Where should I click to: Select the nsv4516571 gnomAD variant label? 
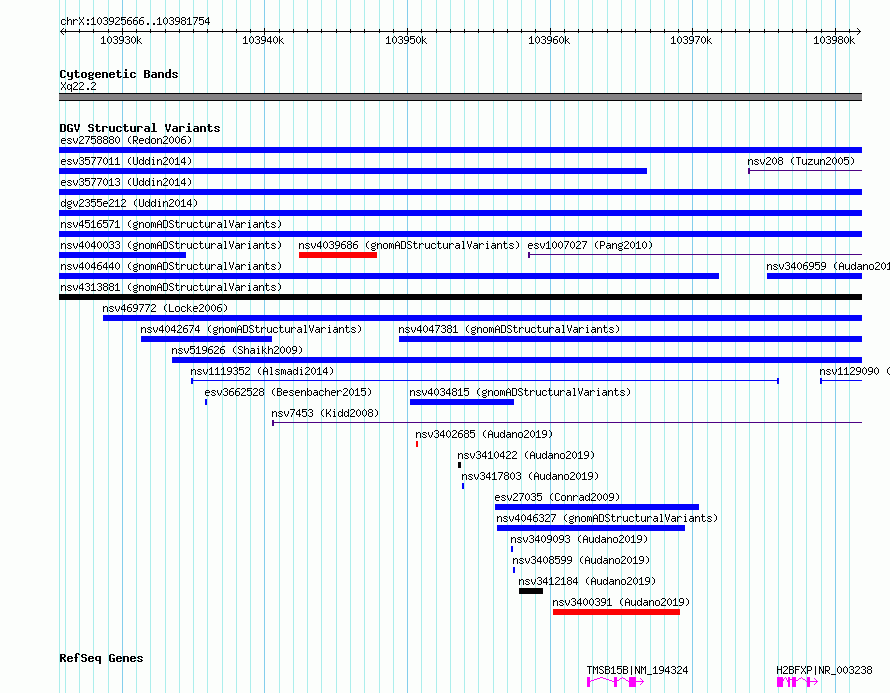point(171,224)
